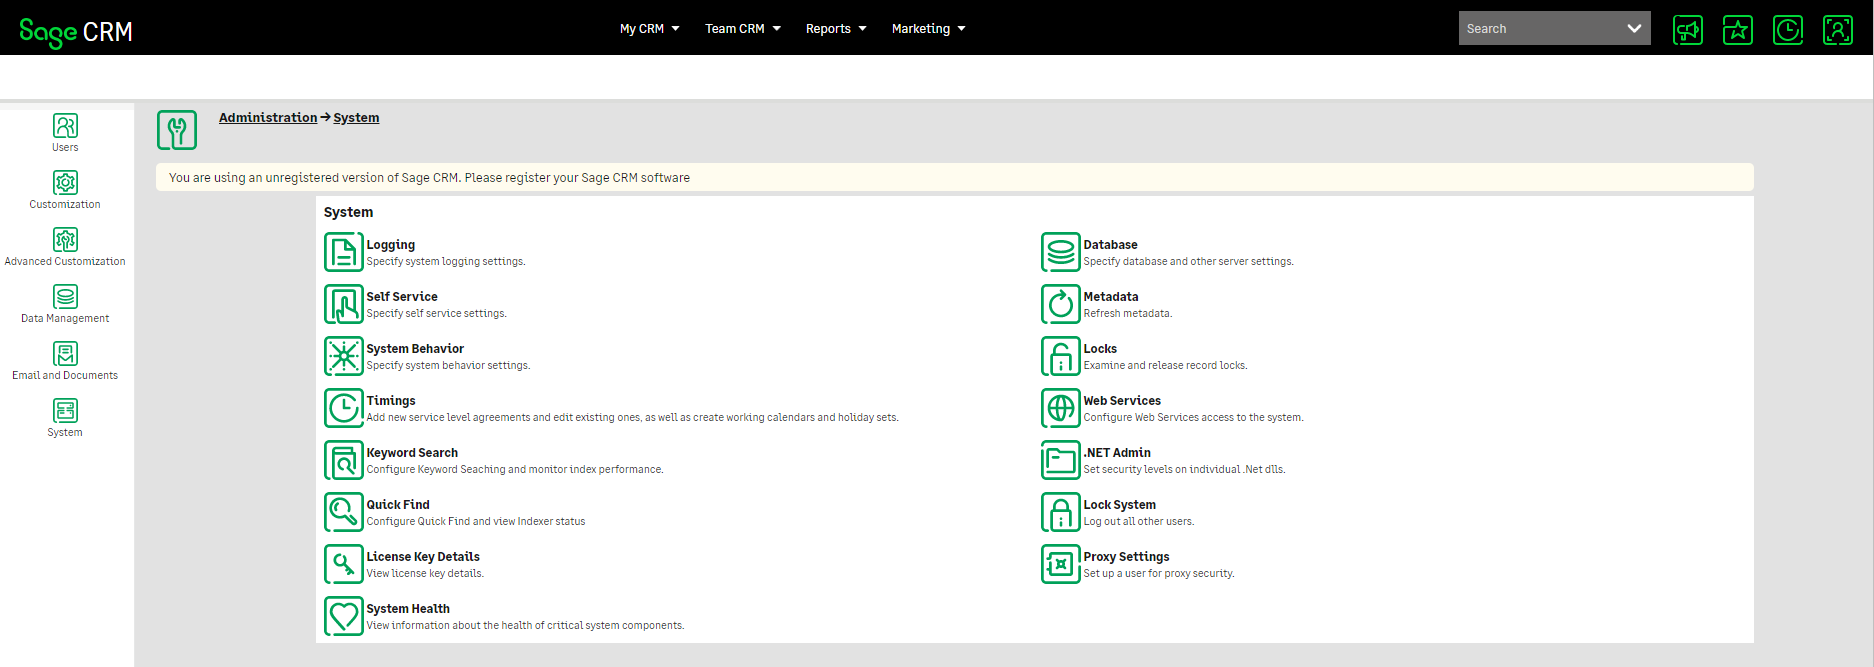
Task: Click the Self Service touch icon
Action: tap(344, 304)
